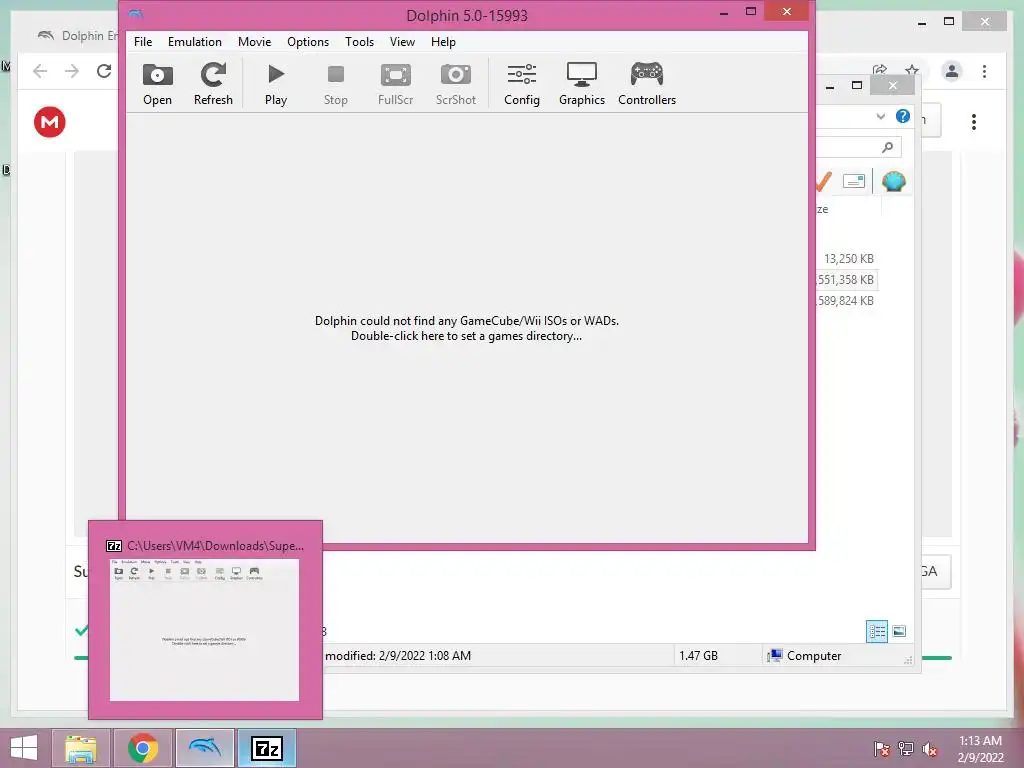This screenshot has height=768, width=1024.
Task: Open the Chrome profile avatar
Action: [x=952, y=71]
